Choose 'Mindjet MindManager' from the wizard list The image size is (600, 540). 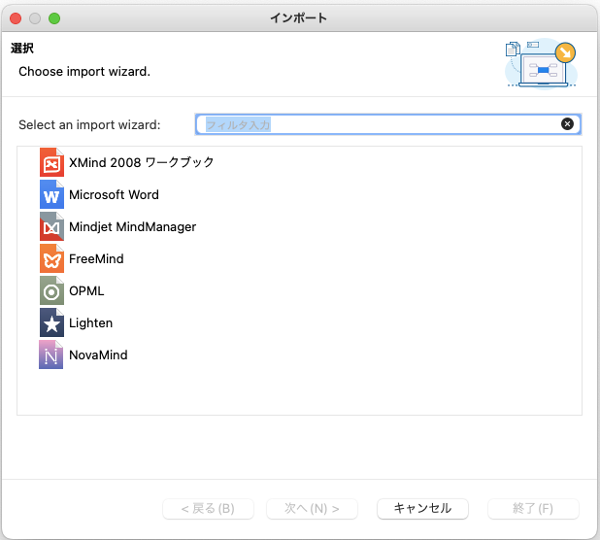coord(132,227)
